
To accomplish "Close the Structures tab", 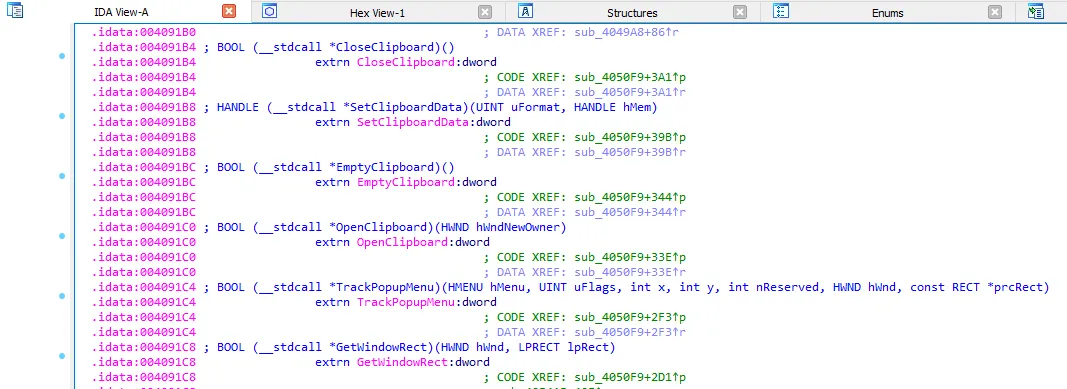I will pos(740,12).
